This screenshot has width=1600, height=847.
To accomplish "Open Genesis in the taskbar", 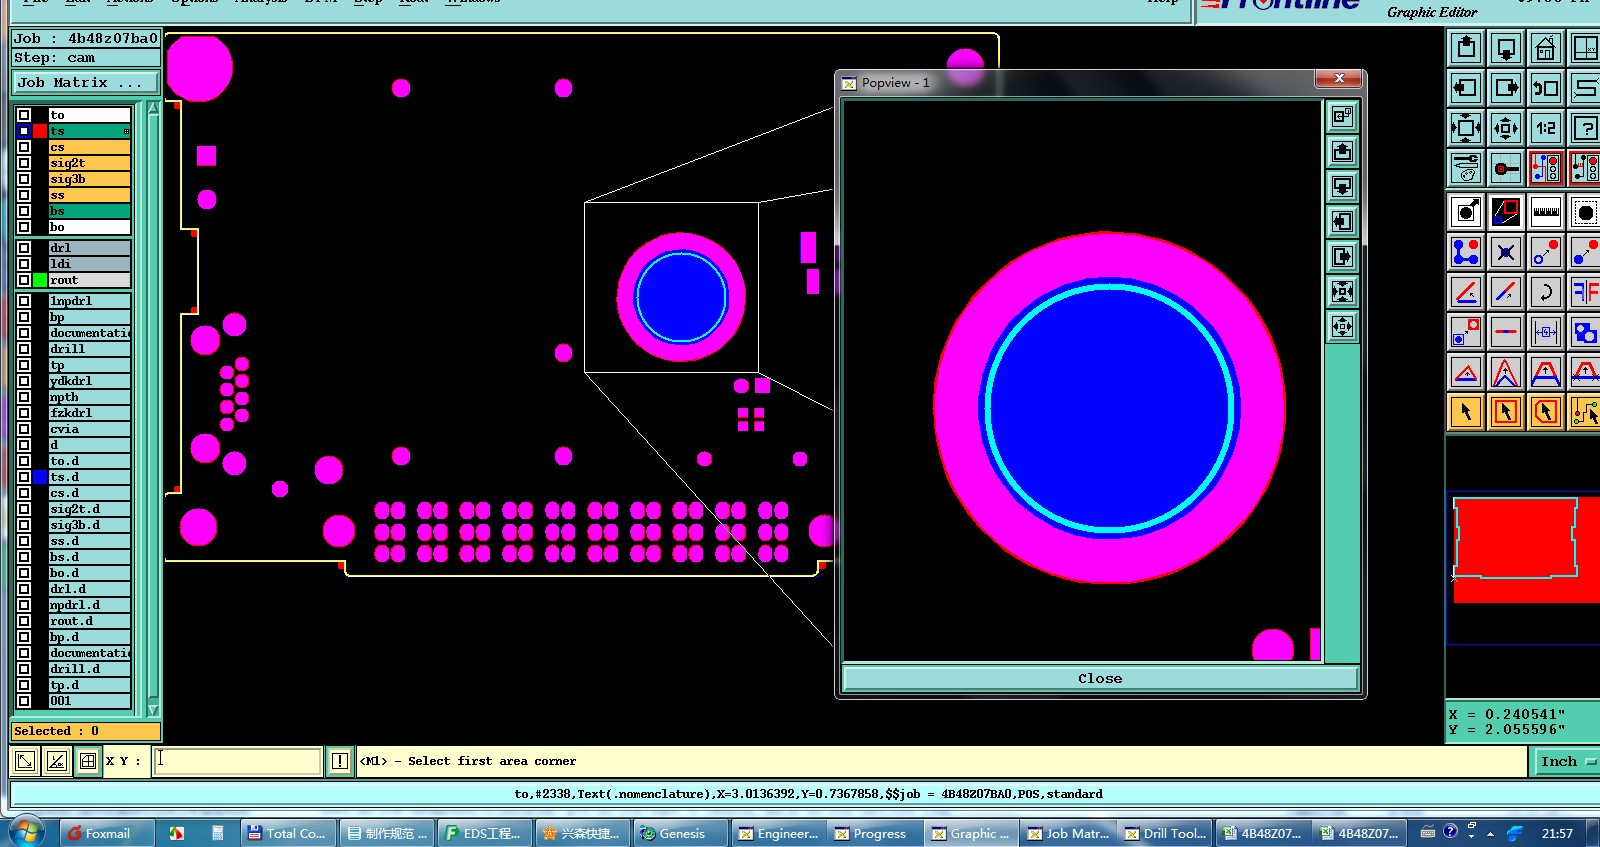I will pyautogui.click(x=680, y=833).
